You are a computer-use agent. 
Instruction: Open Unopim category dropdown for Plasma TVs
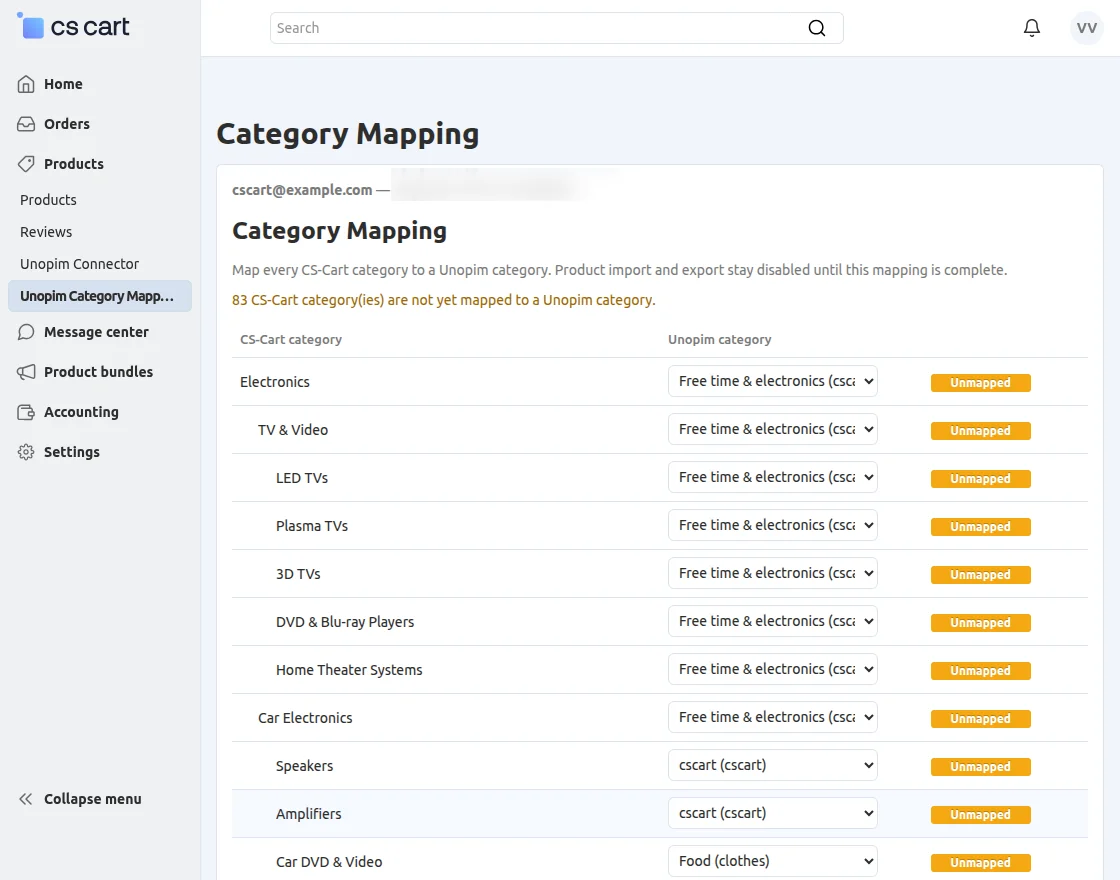[773, 525]
